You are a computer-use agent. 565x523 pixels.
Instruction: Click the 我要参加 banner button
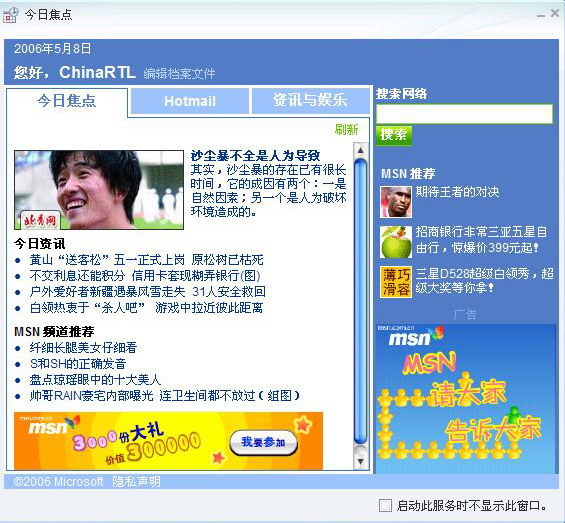[263, 442]
